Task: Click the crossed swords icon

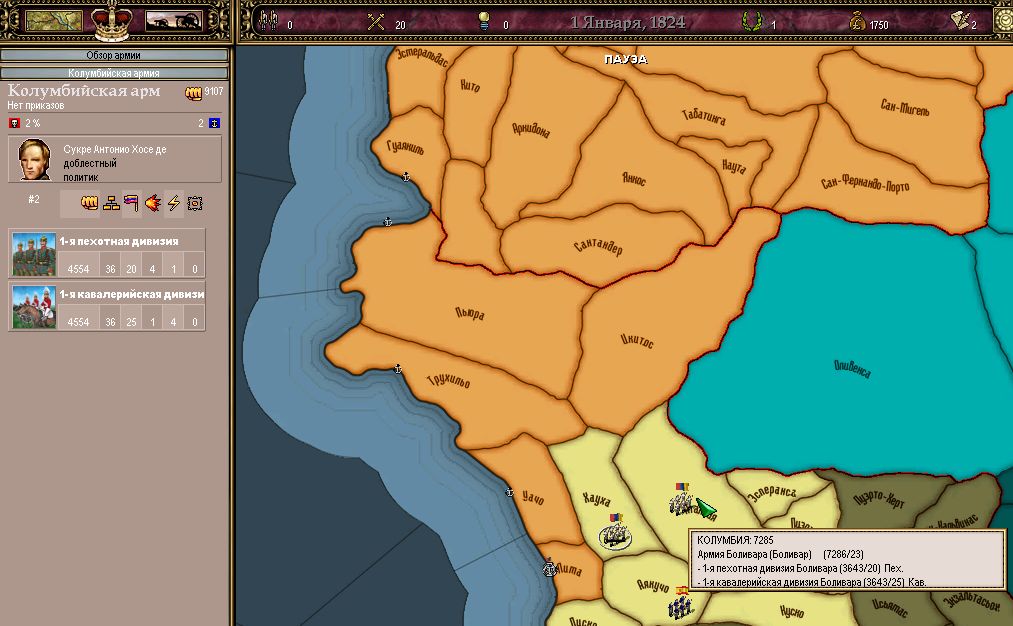Action: (x=376, y=23)
